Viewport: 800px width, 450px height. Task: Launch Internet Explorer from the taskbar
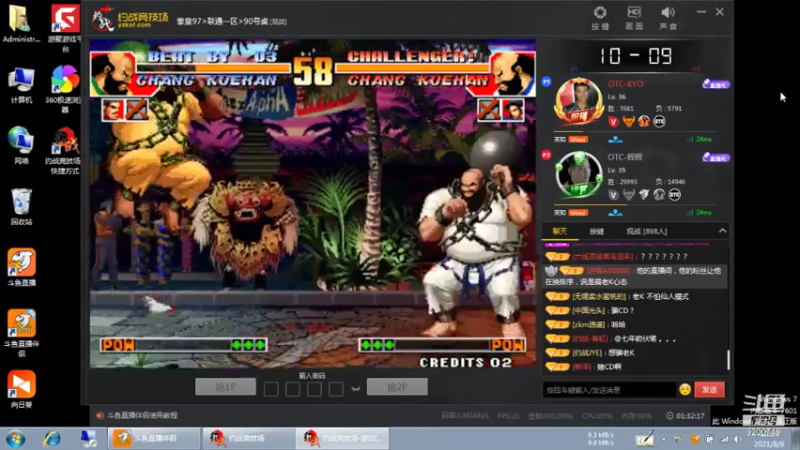click(x=52, y=439)
